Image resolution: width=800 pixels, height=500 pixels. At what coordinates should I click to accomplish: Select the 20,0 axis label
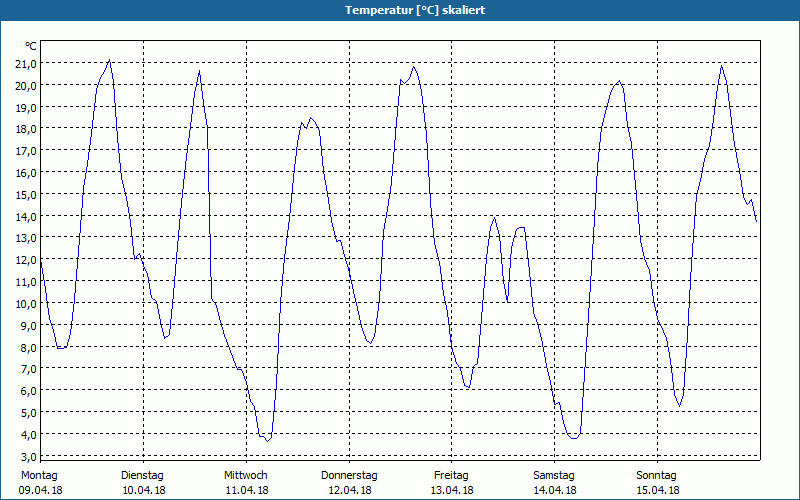click(x=26, y=86)
